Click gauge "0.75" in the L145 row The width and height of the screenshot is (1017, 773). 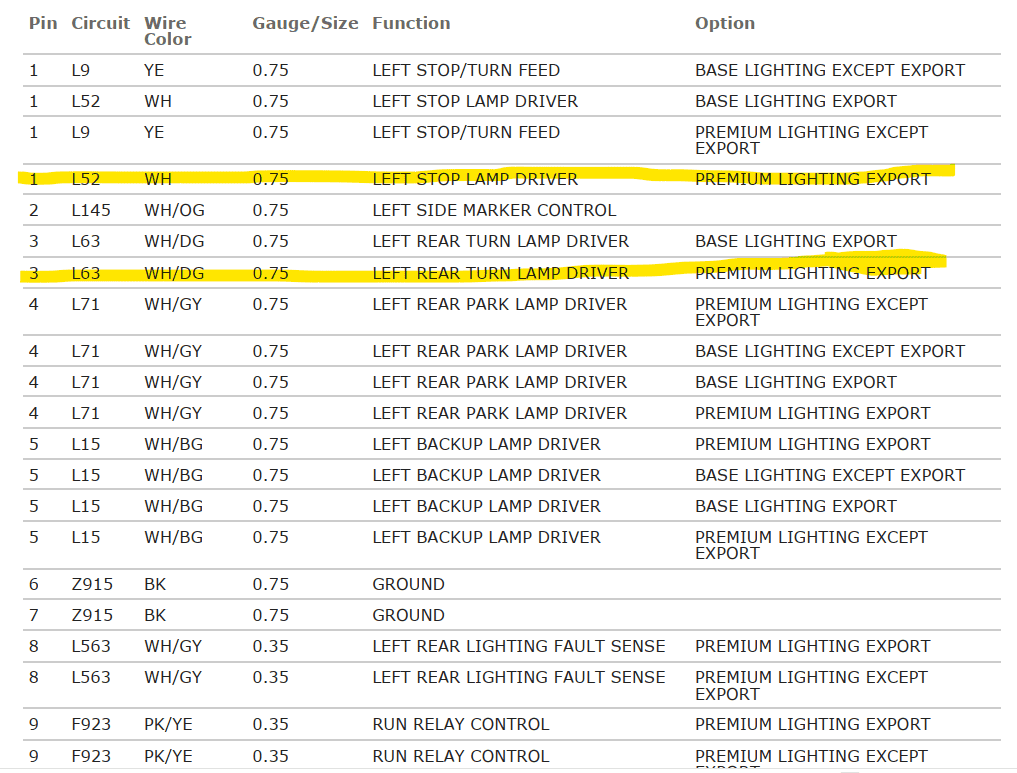[270, 210]
